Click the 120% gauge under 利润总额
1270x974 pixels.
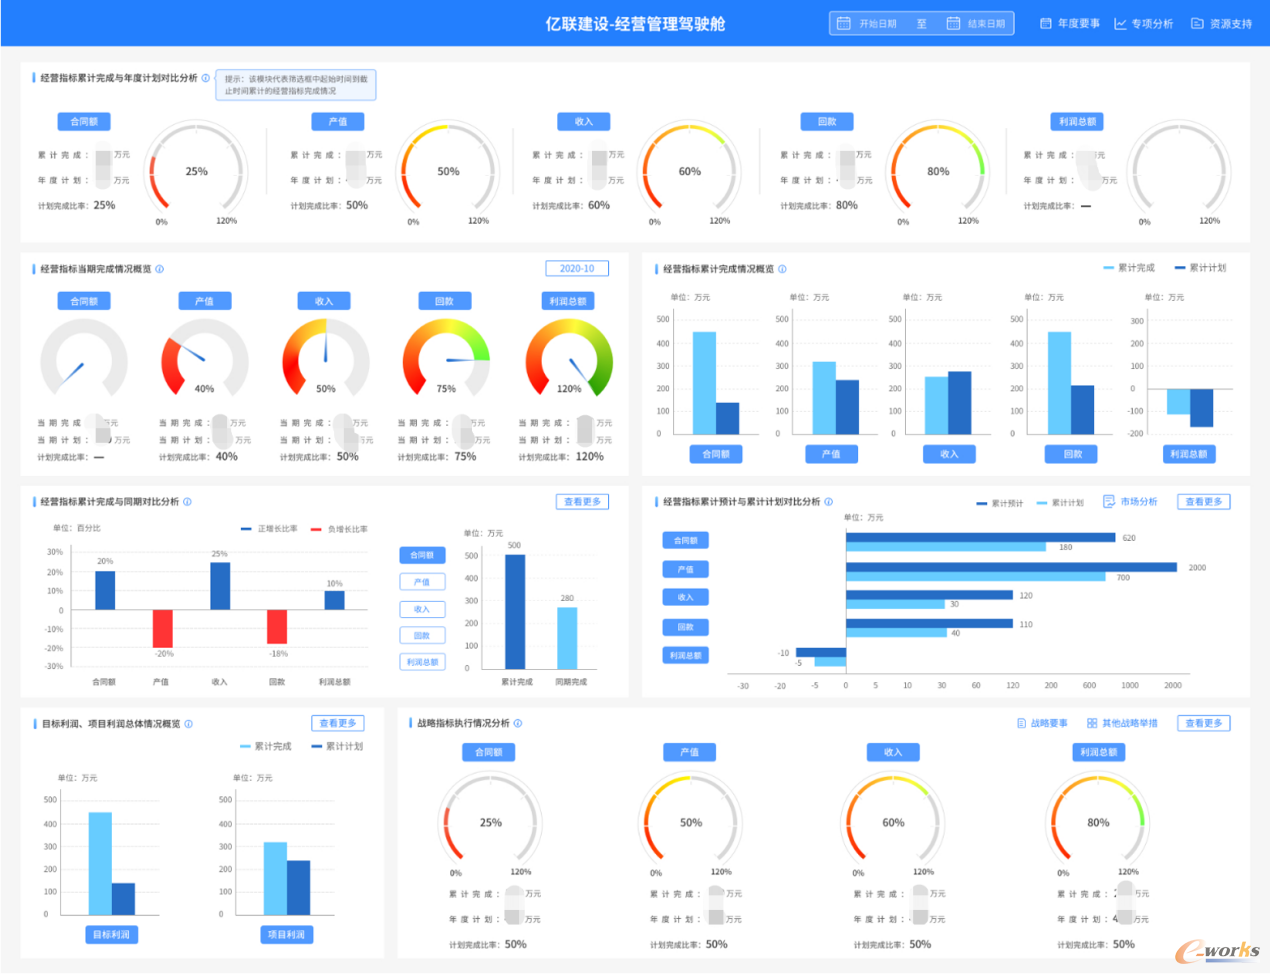click(x=569, y=358)
